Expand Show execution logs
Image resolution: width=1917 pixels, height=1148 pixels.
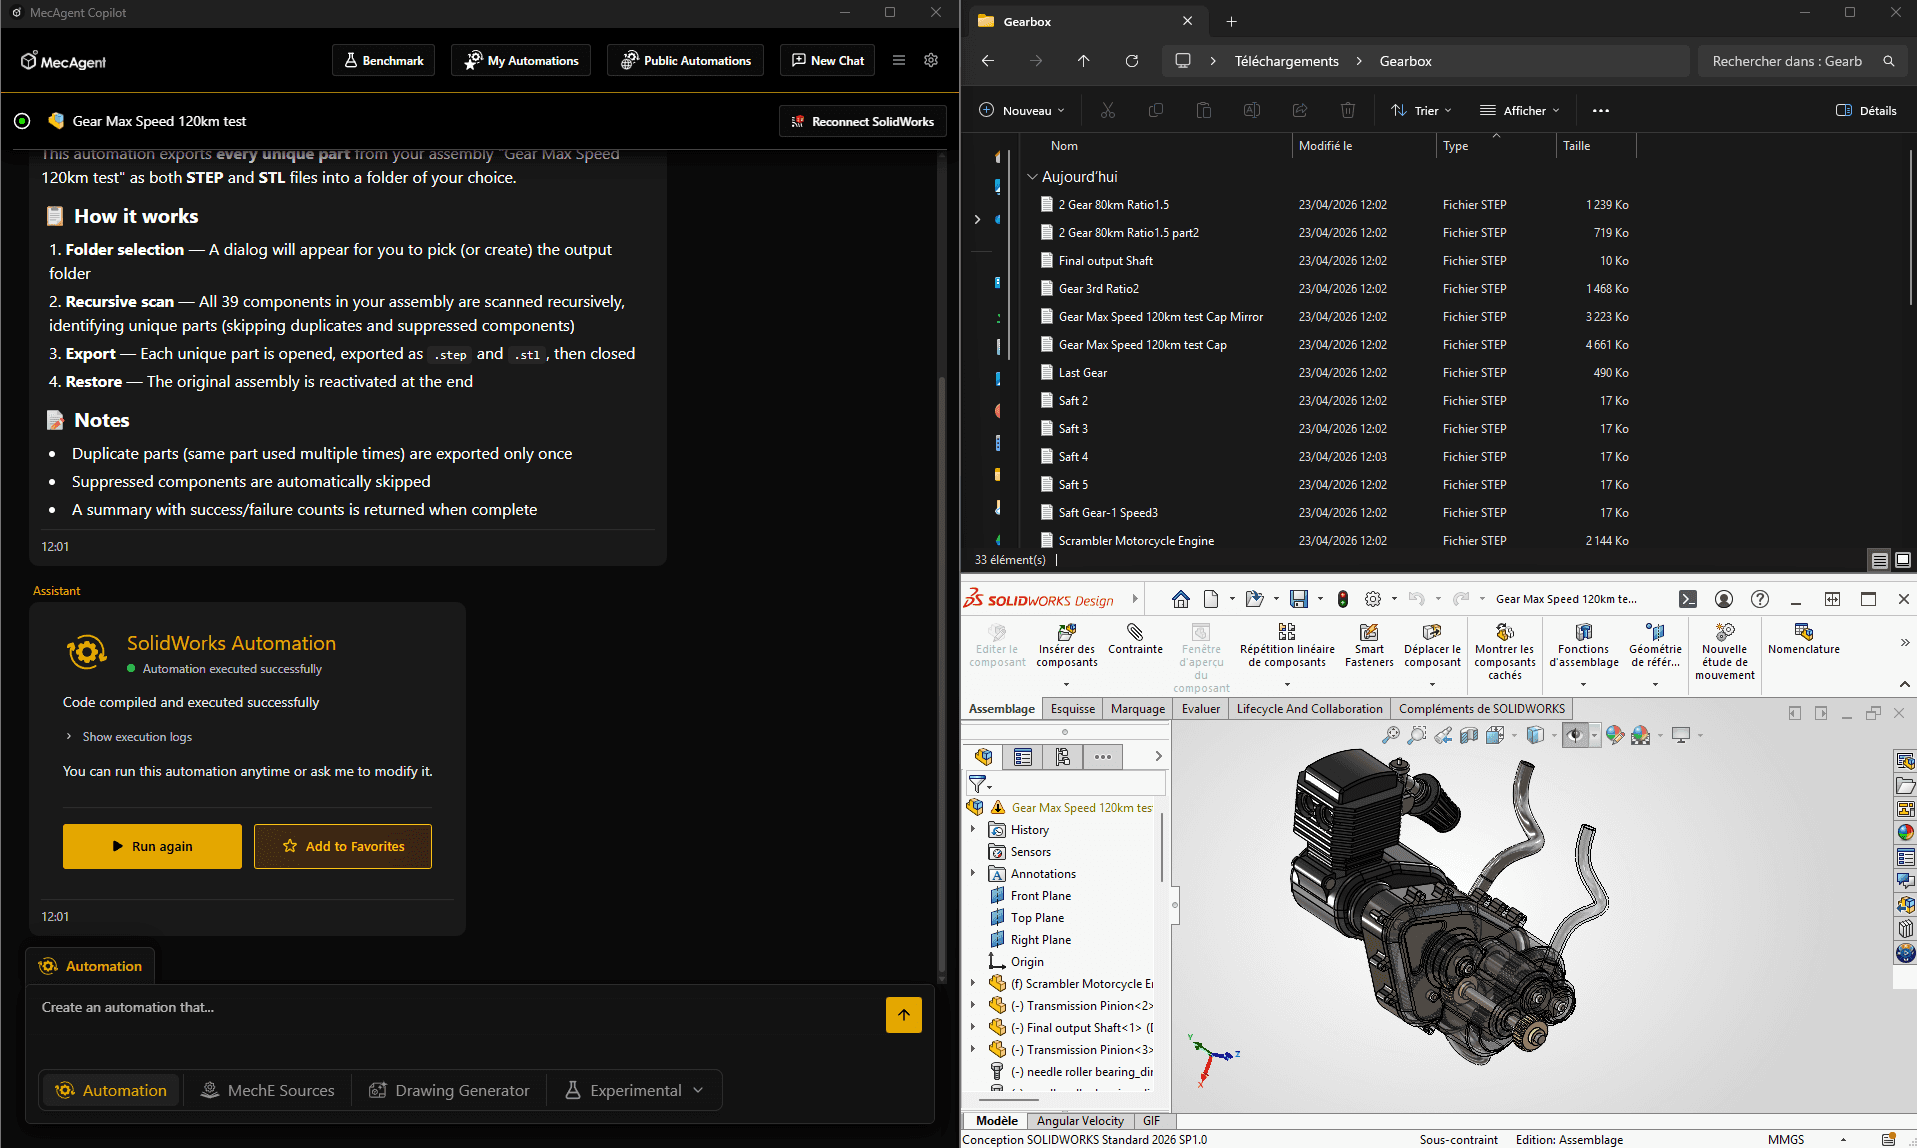point(137,737)
